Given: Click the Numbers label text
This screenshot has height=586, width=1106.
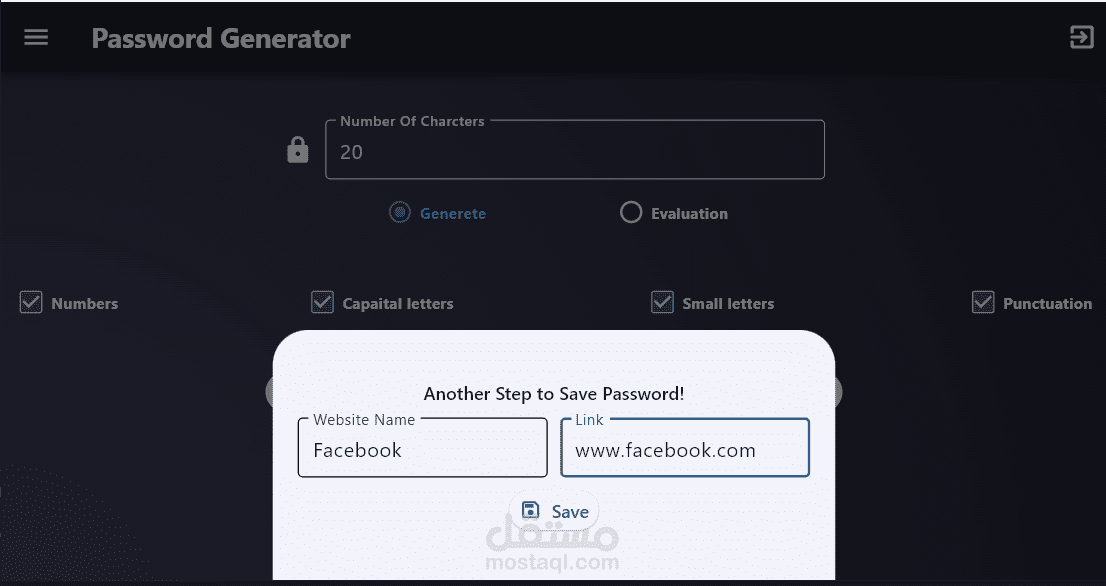Looking at the screenshot, I should click(x=85, y=304).
